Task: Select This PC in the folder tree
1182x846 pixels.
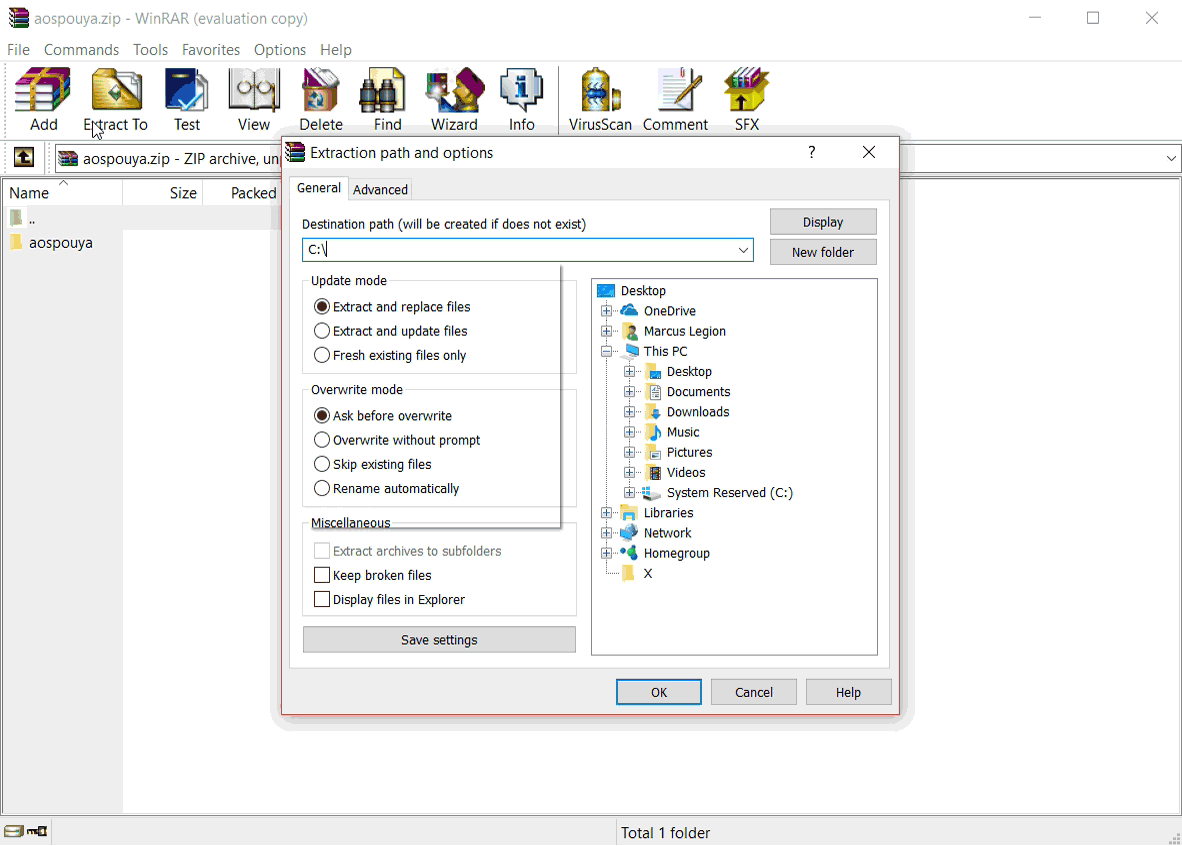Action: [665, 351]
